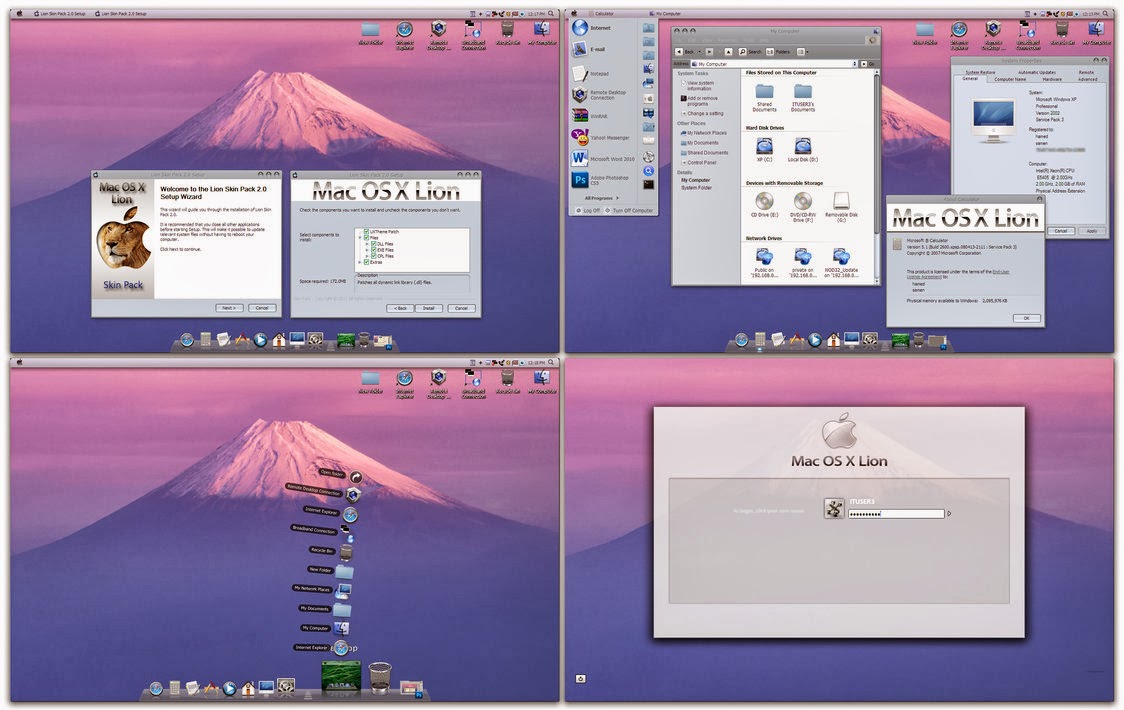
Task: Click Install in the Setup components window
Action: click(x=429, y=308)
